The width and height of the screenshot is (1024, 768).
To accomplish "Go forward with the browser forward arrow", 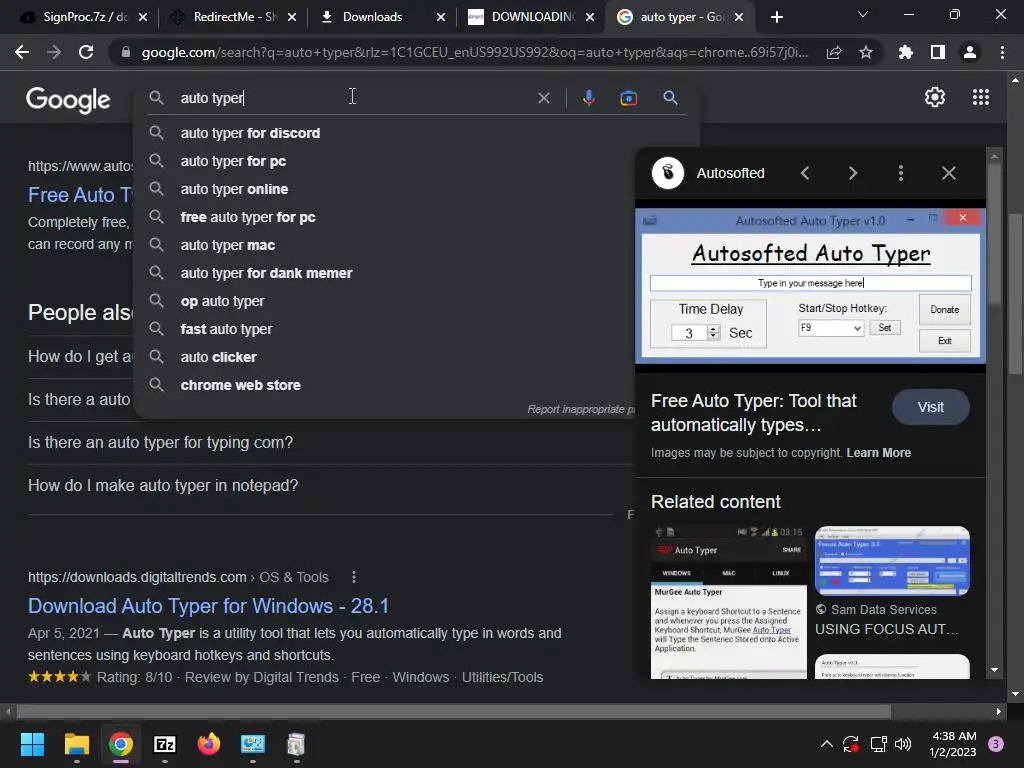I will [54, 52].
